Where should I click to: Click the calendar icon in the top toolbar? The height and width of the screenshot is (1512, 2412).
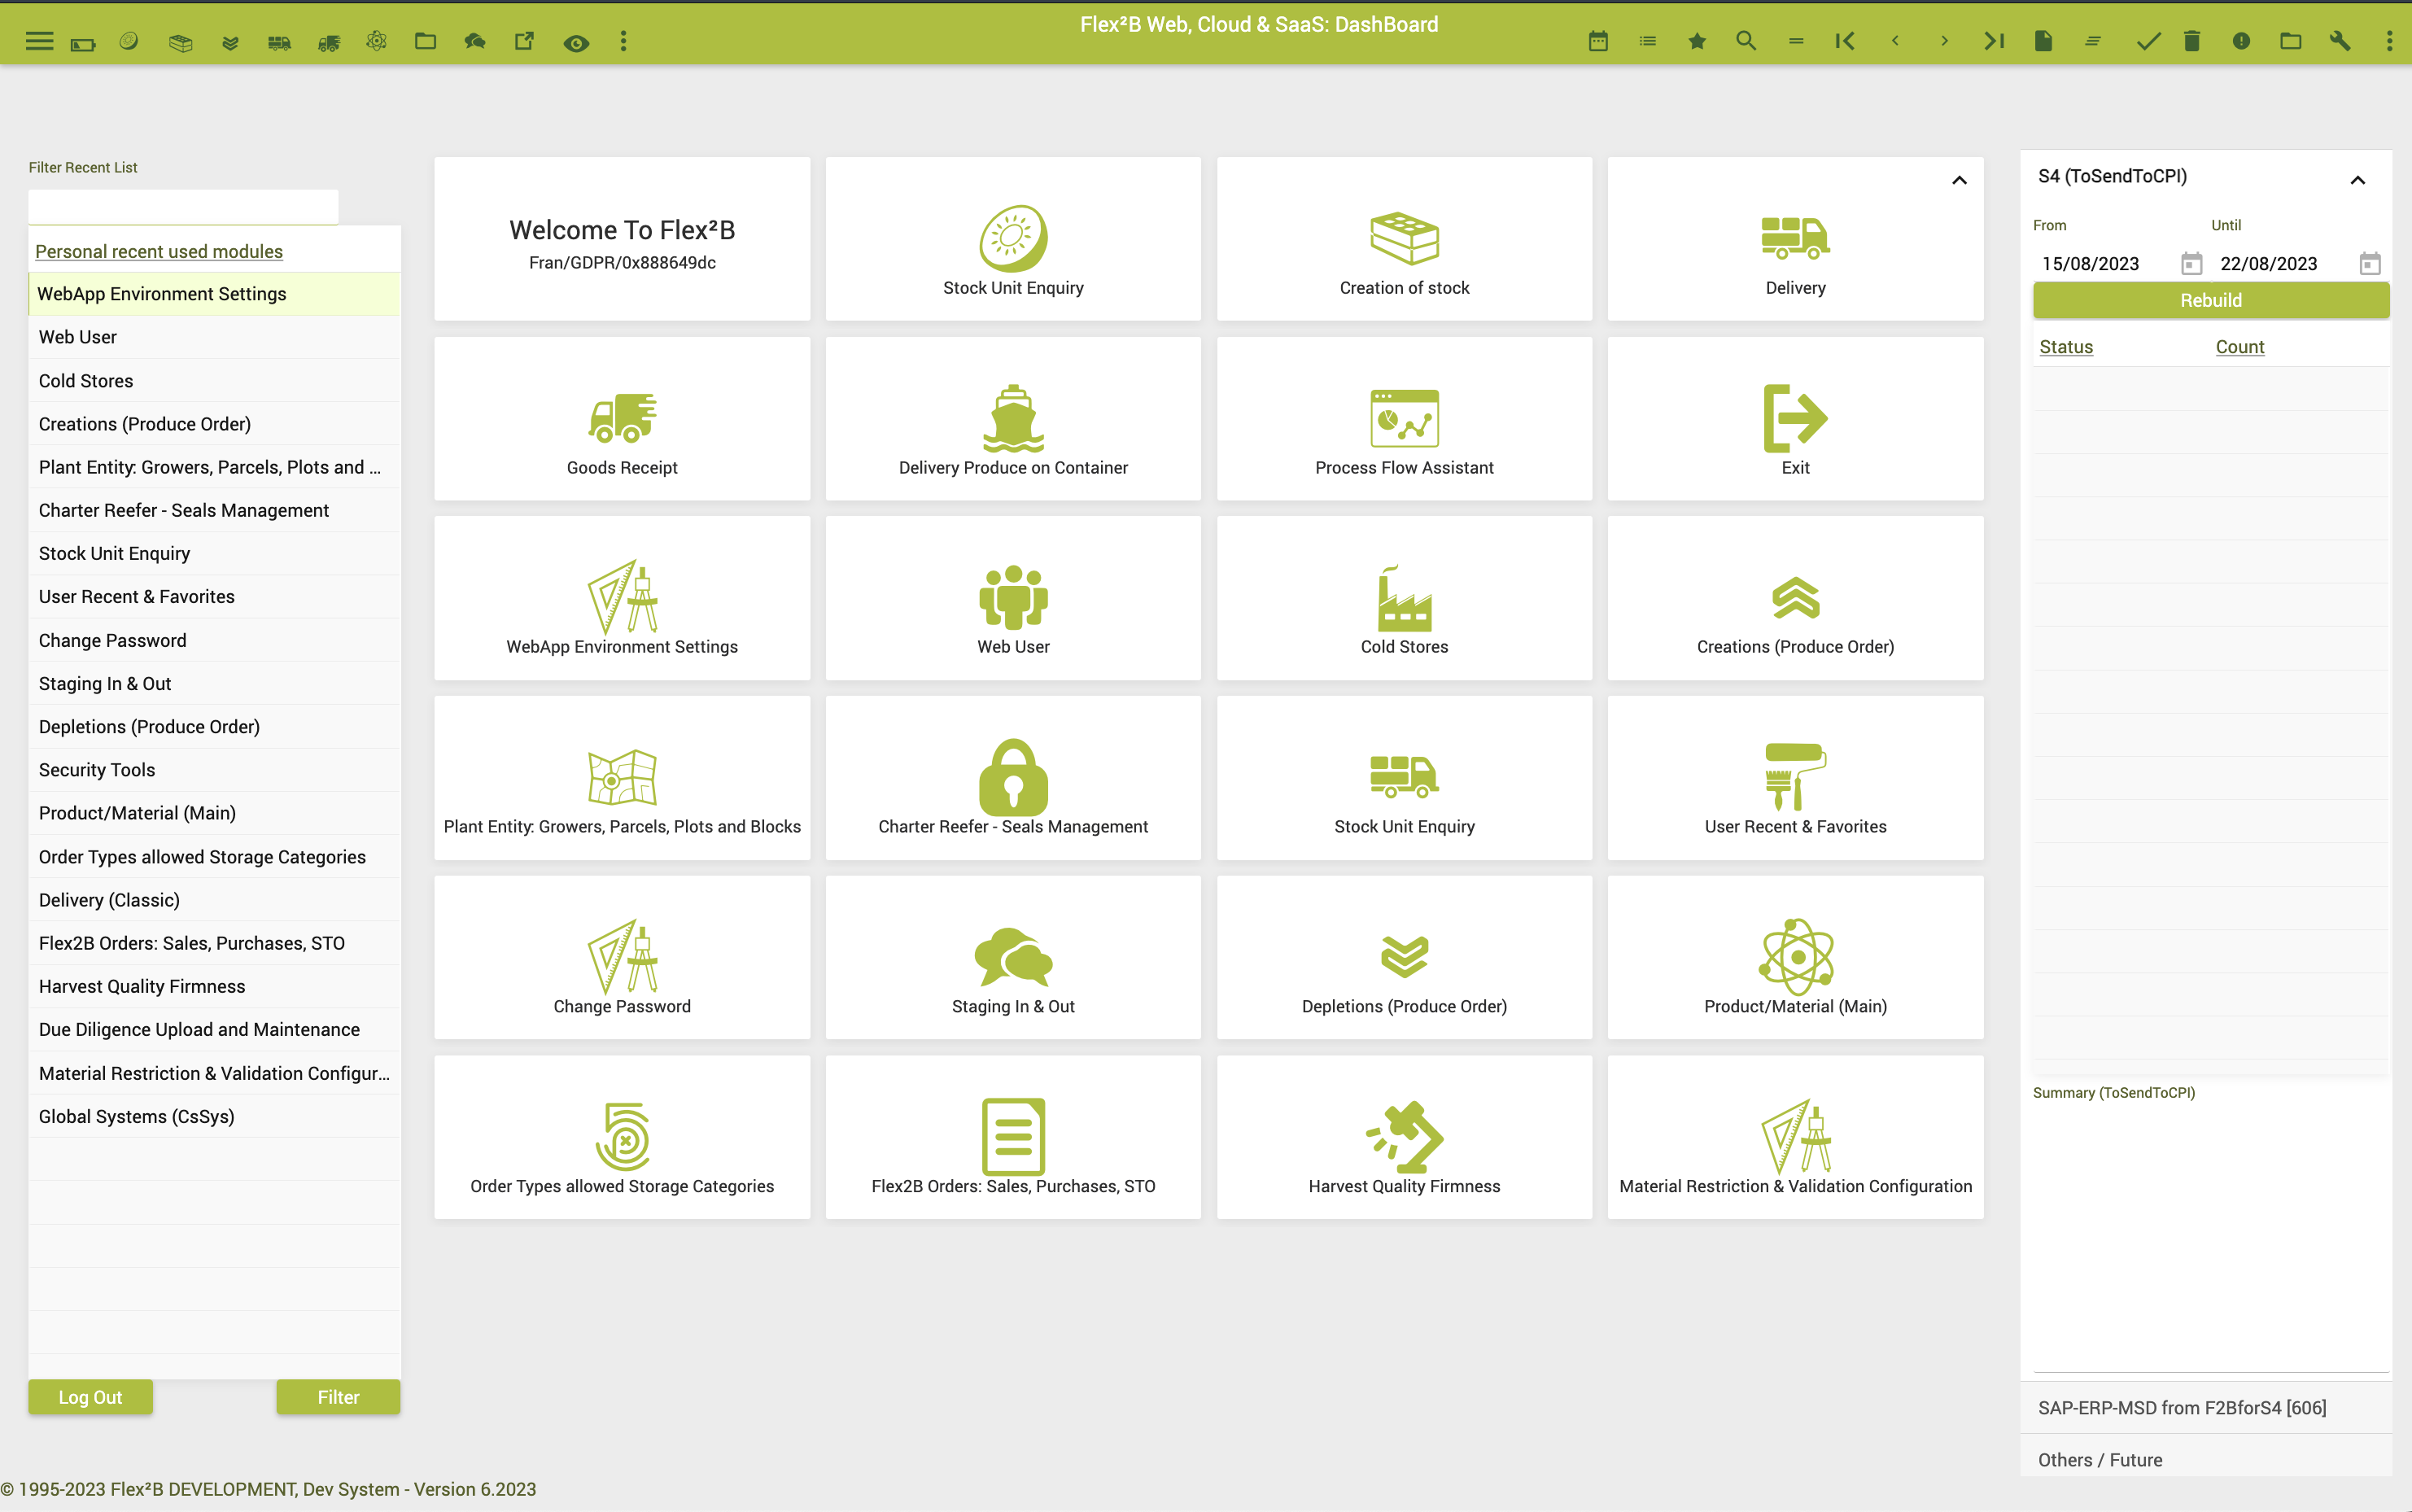tap(1598, 41)
